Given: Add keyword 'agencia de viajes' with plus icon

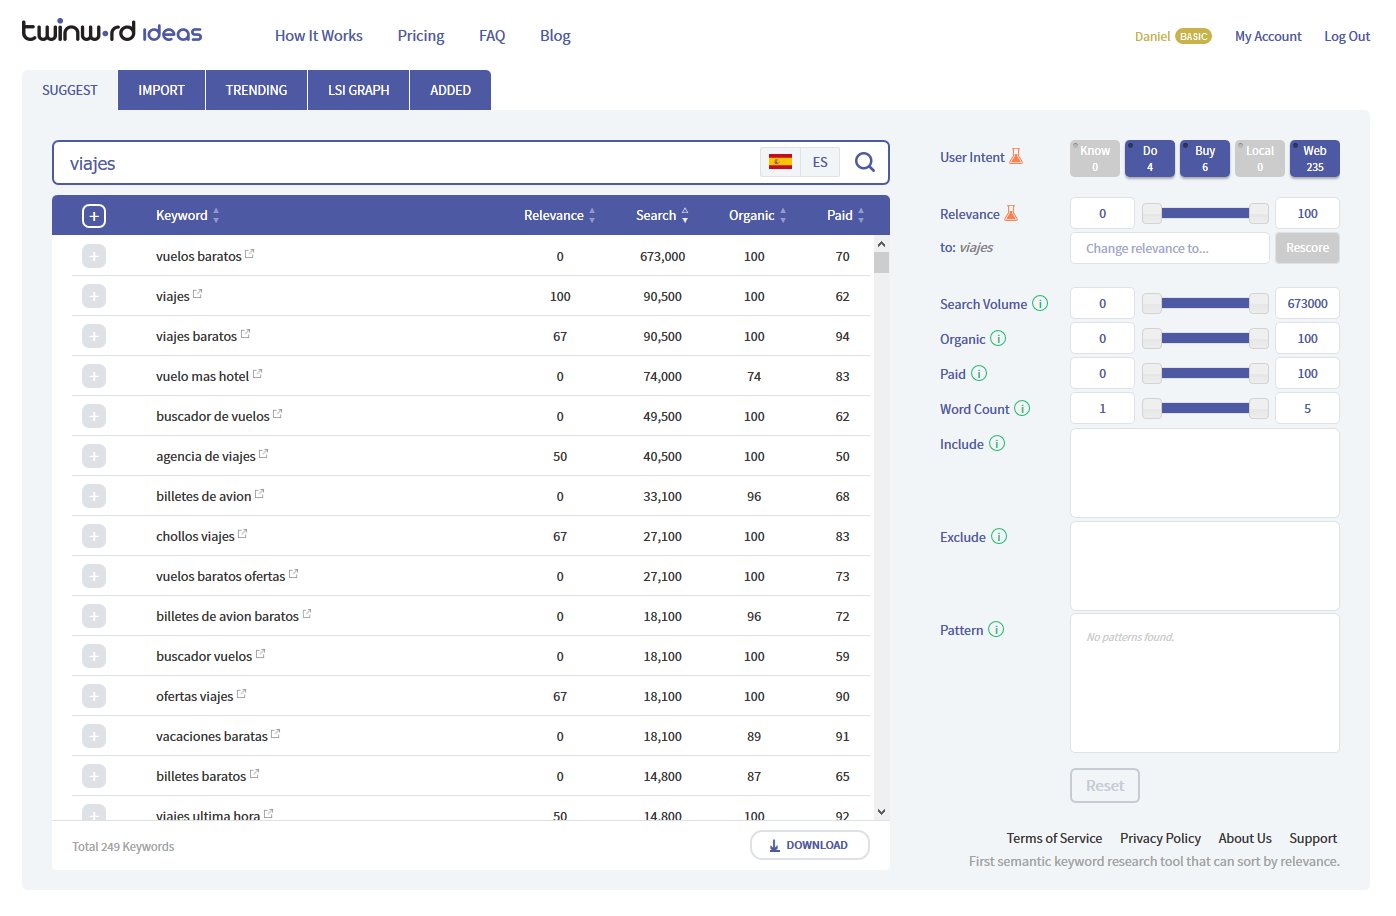Looking at the screenshot, I should coord(94,456).
